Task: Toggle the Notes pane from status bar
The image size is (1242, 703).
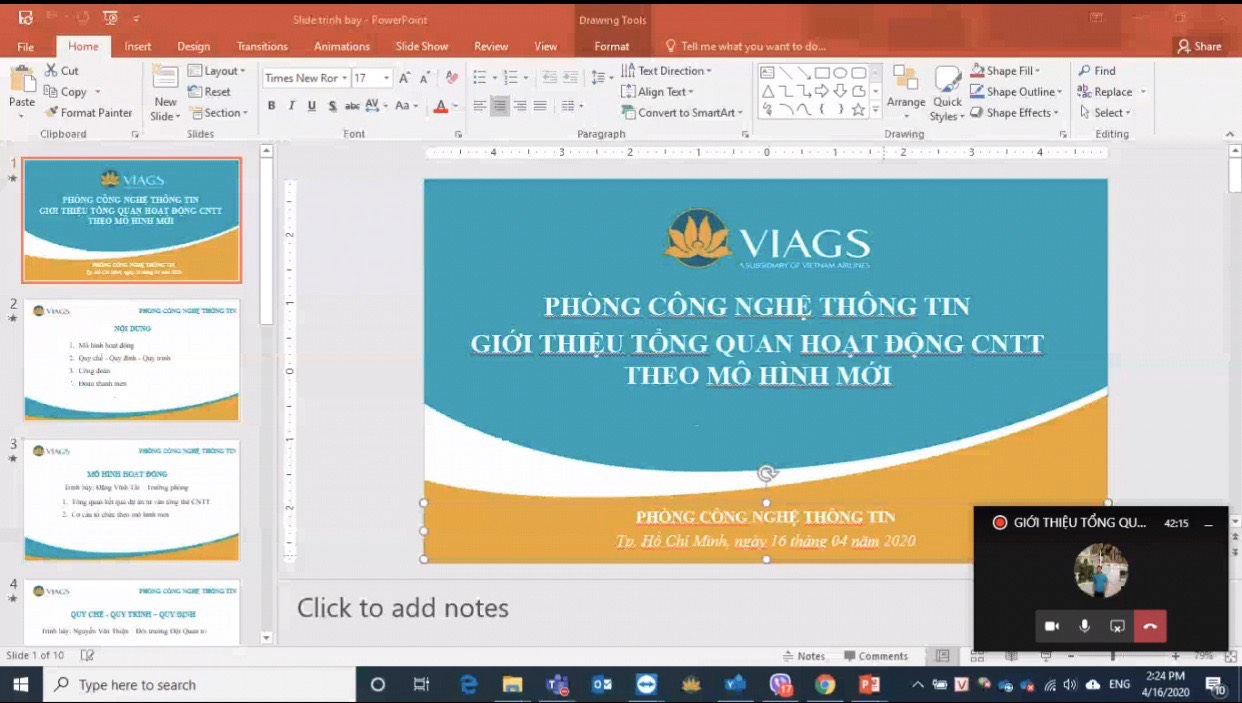Action: click(803, 656)
